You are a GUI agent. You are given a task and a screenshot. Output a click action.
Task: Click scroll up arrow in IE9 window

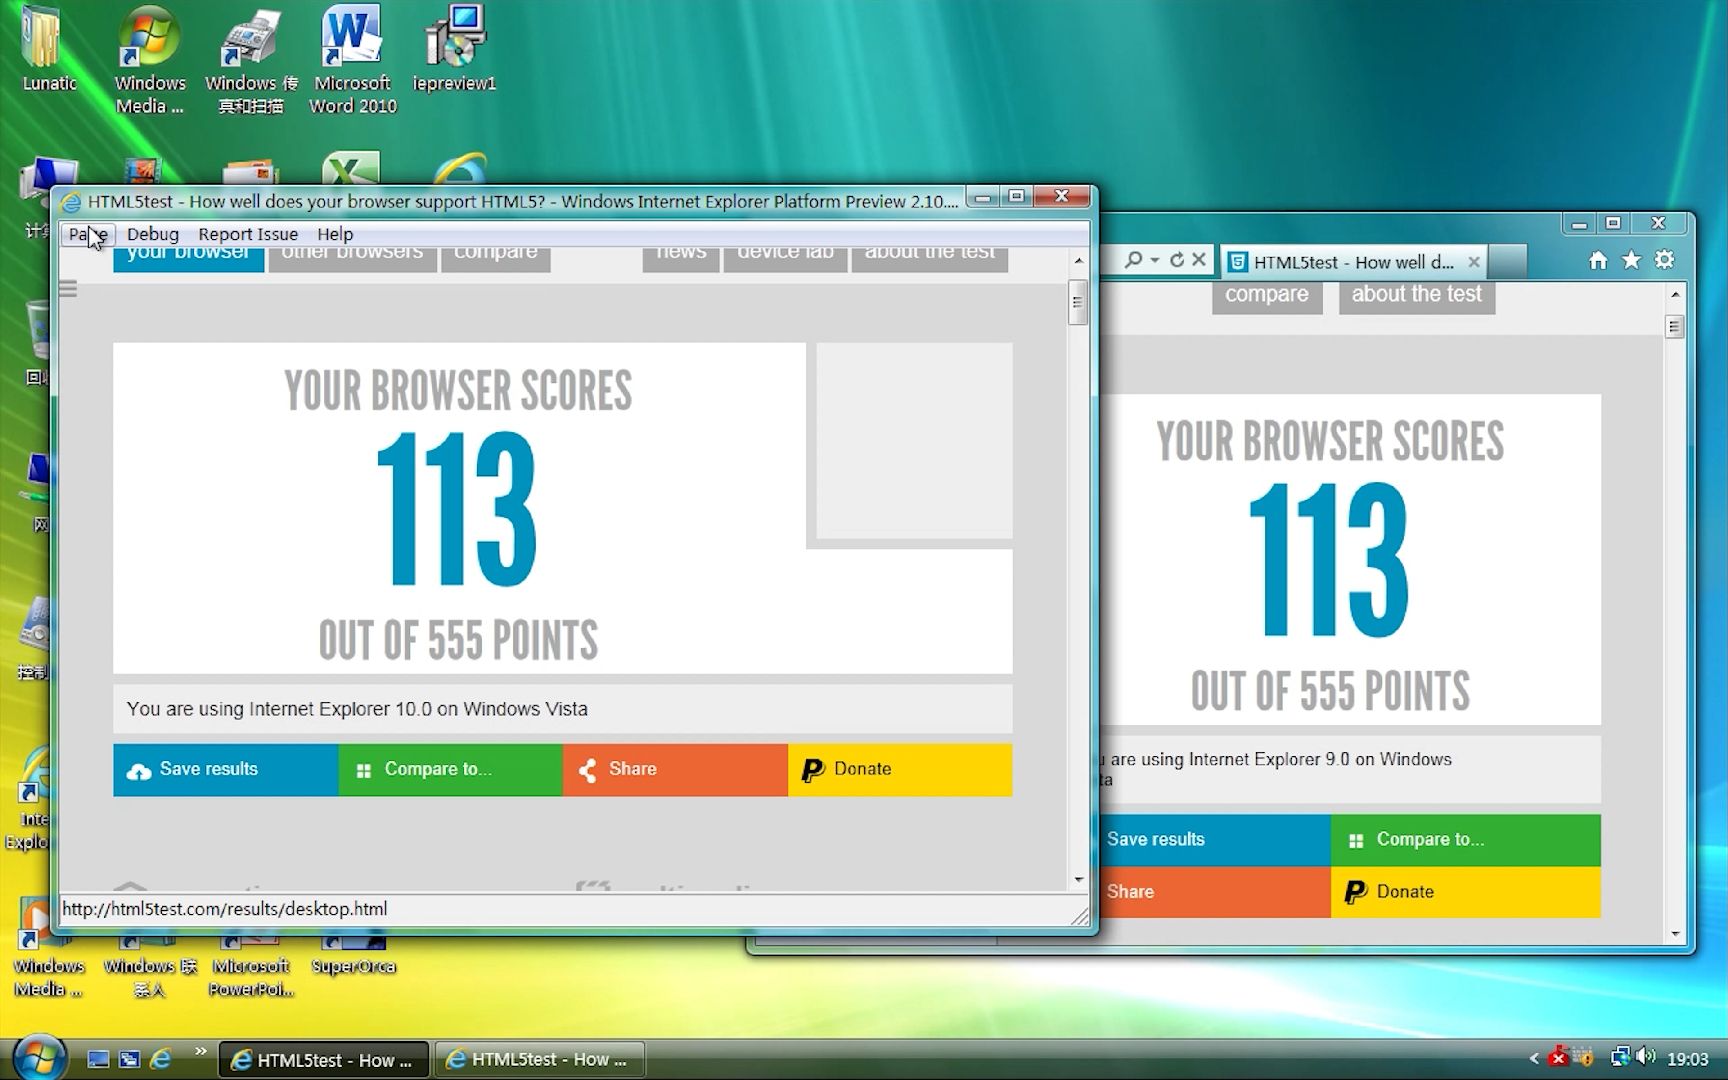click(x=1675, y=294)
